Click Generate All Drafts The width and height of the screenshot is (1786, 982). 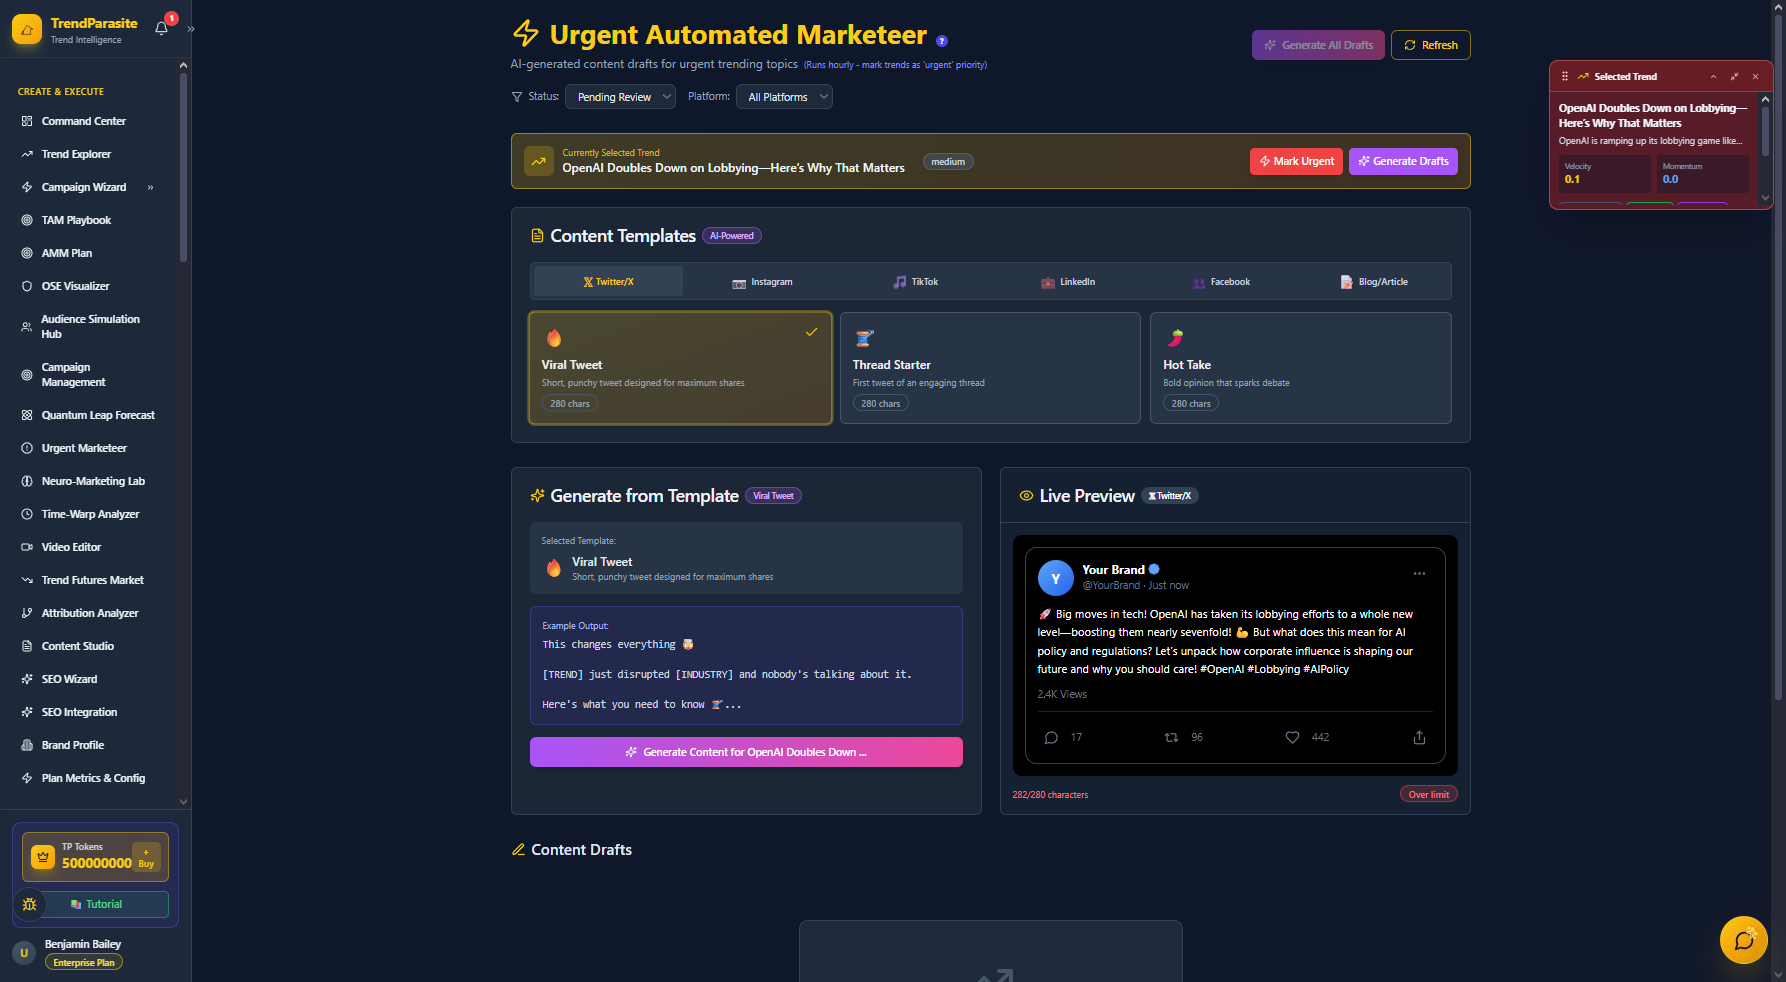pyautogui.click(x=1318, y=45)
